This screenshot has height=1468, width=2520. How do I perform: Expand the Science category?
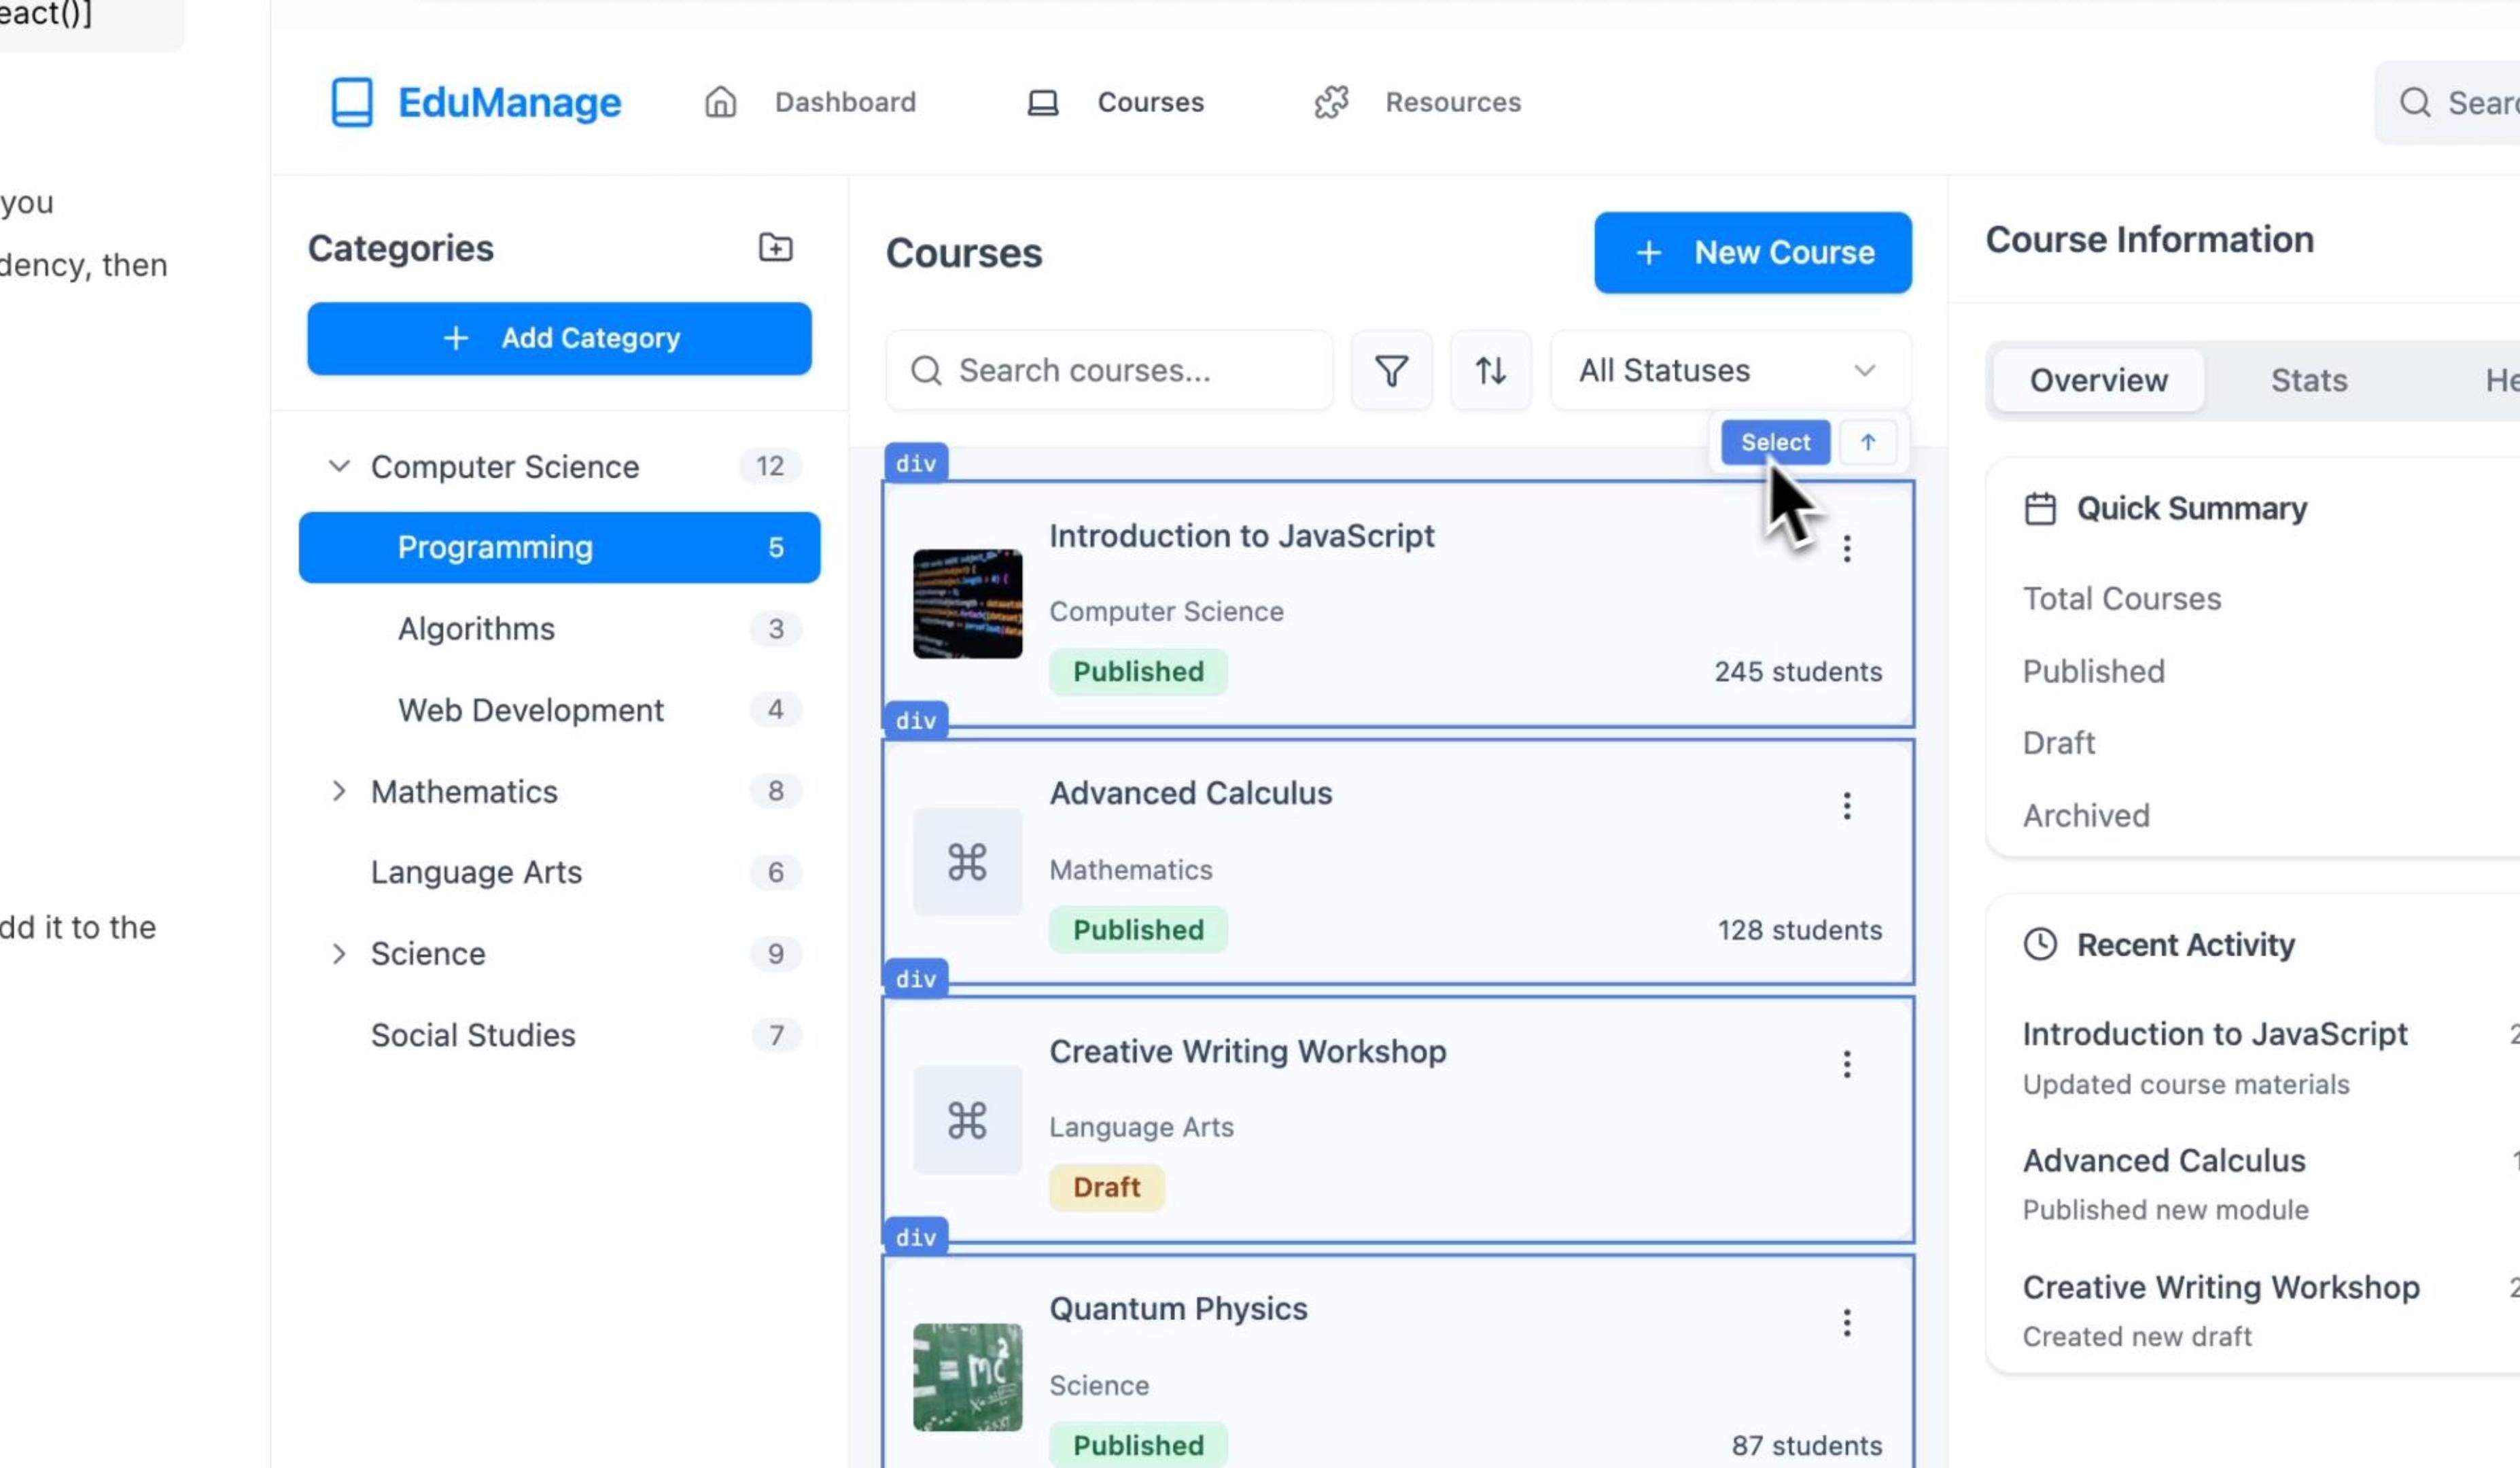tap(339, 954)
